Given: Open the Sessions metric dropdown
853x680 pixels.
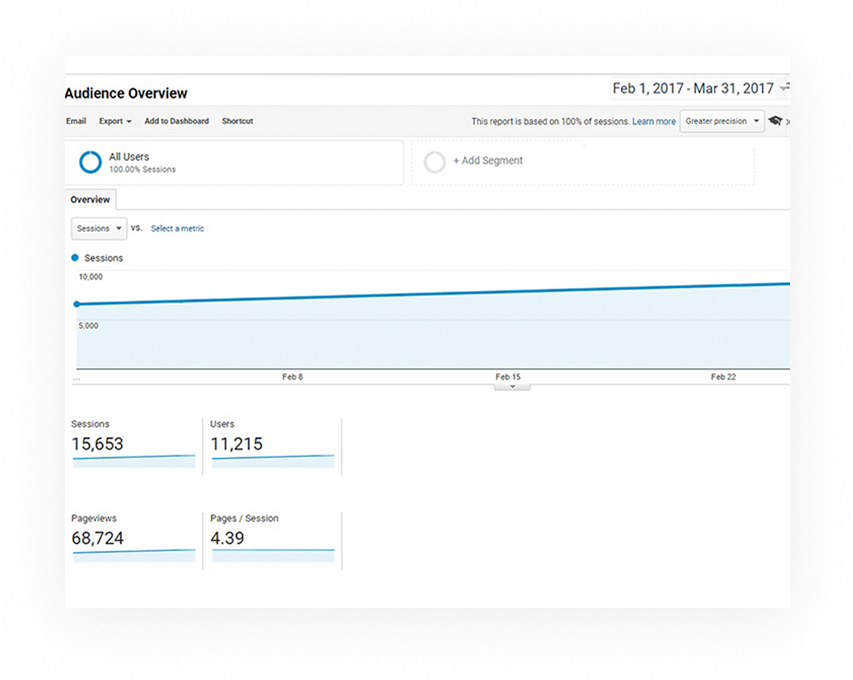Looking at the screenshot, I should click(99, 228).
